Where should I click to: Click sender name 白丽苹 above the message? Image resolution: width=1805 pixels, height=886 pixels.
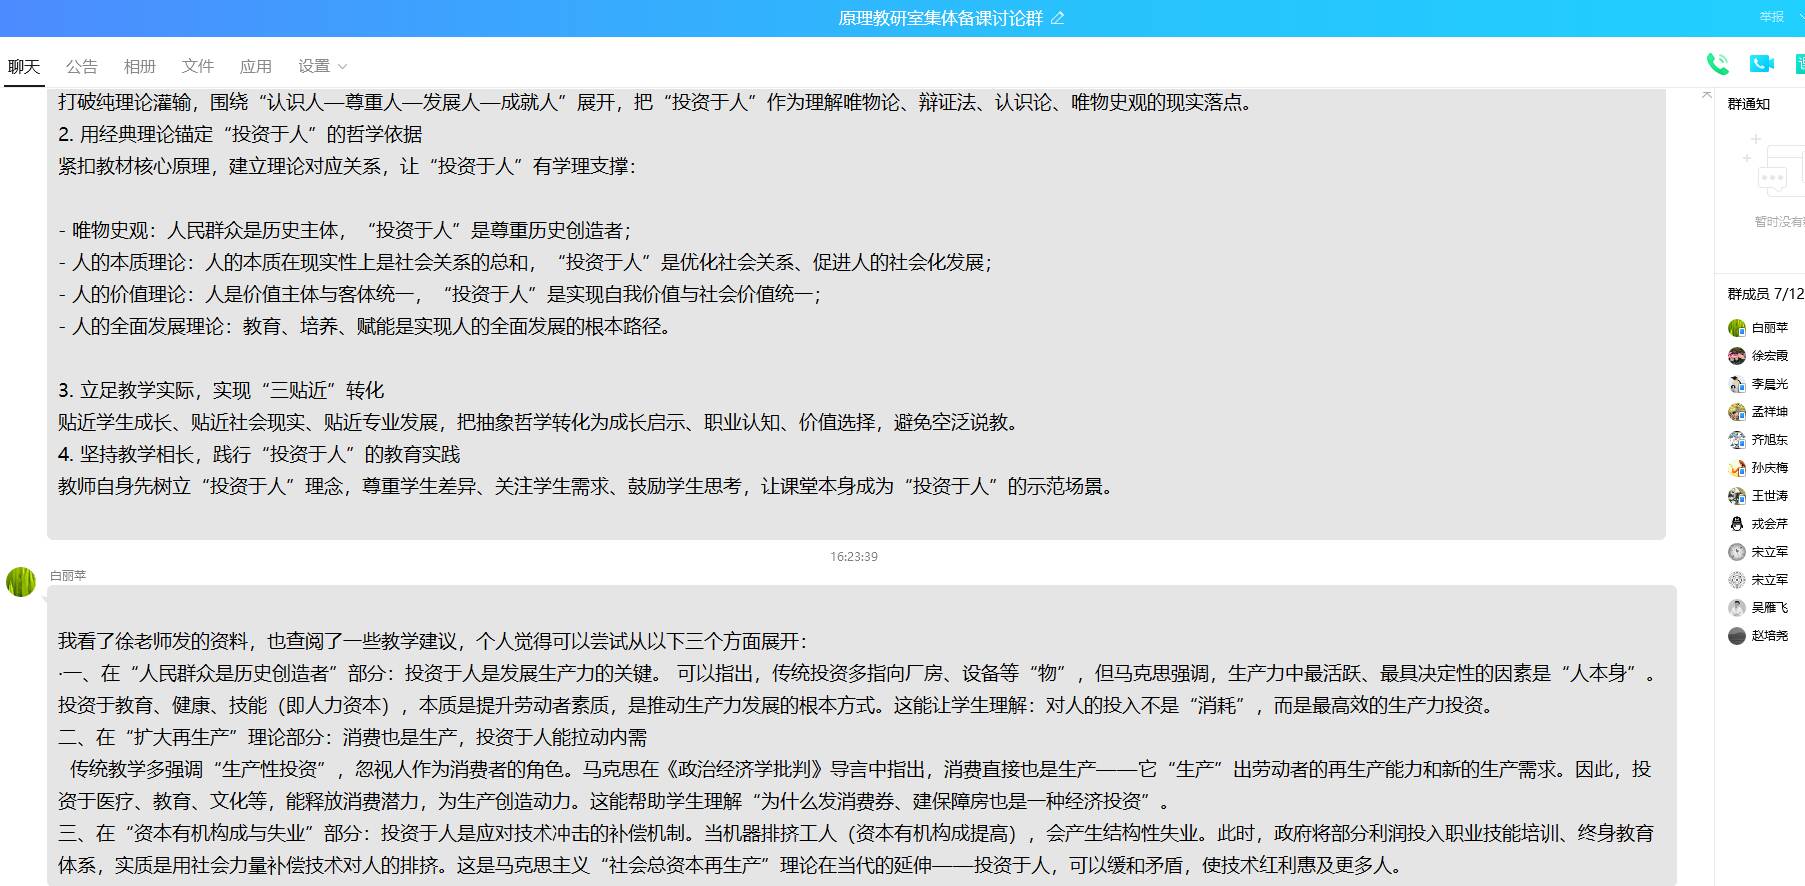tap(68, 576)
